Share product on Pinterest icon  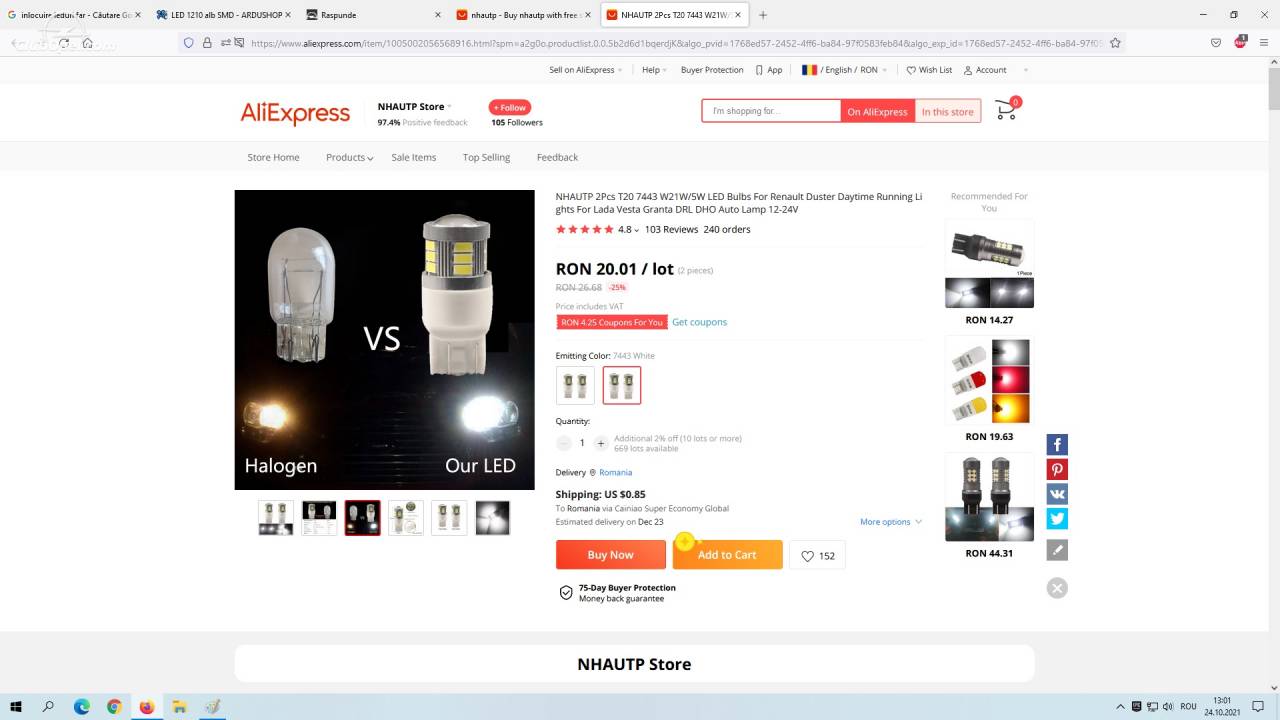(x=1057, y=470)
